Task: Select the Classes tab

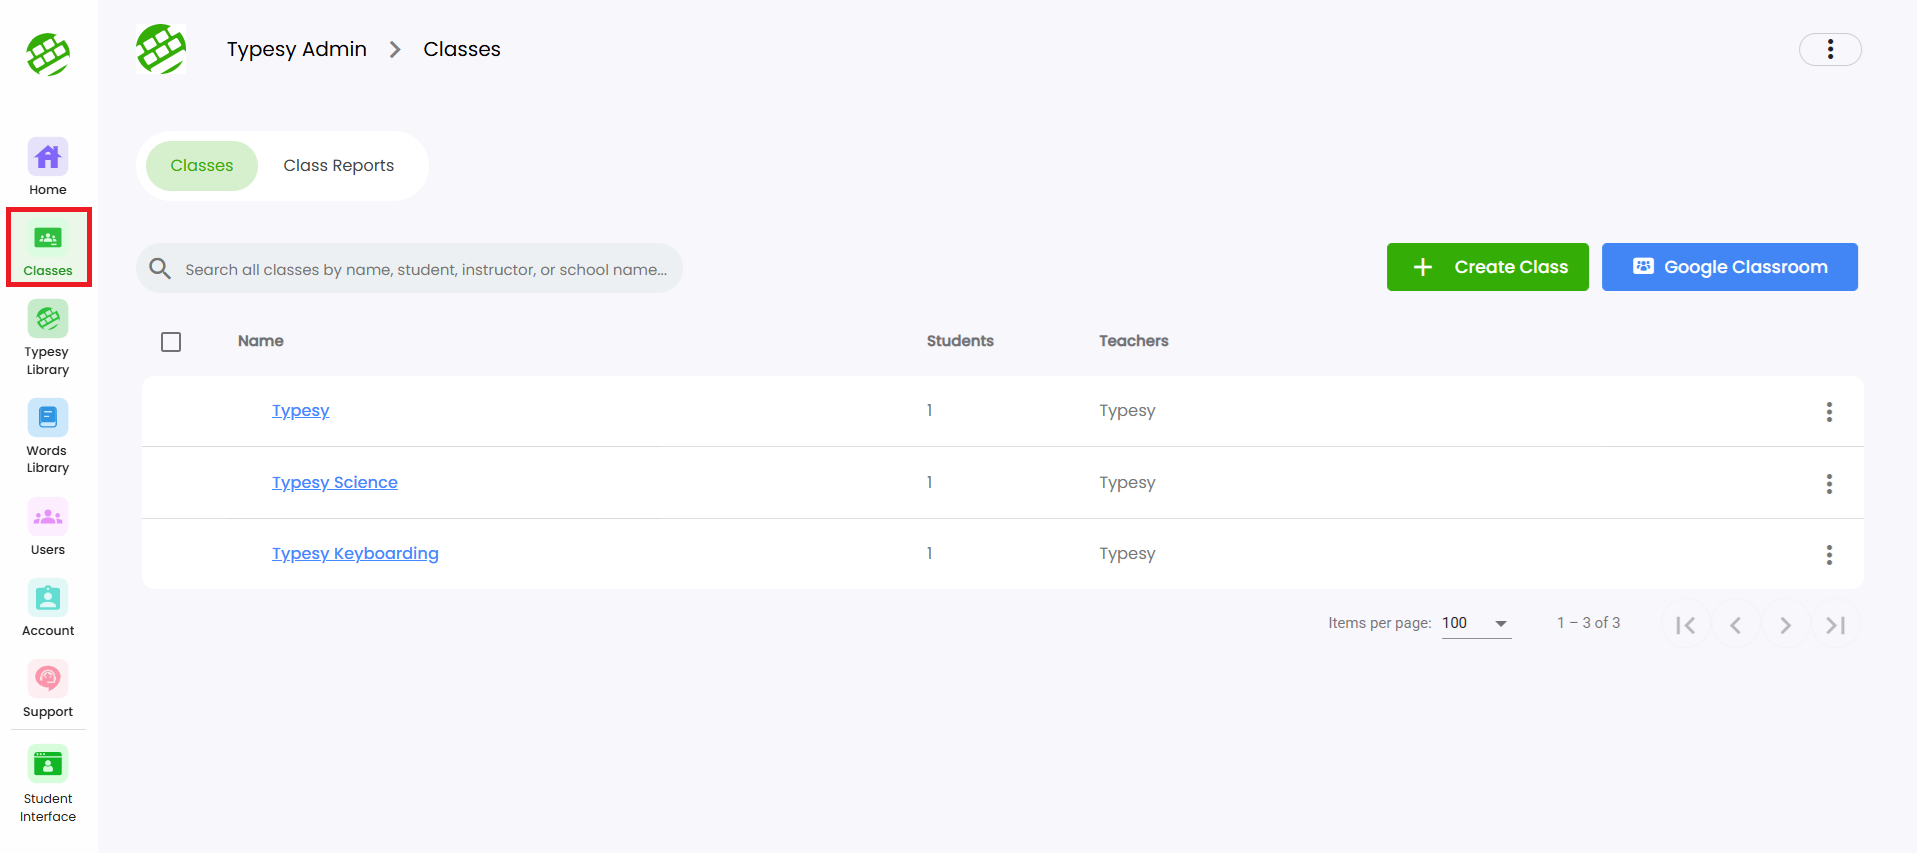Action: pos(202,166)
